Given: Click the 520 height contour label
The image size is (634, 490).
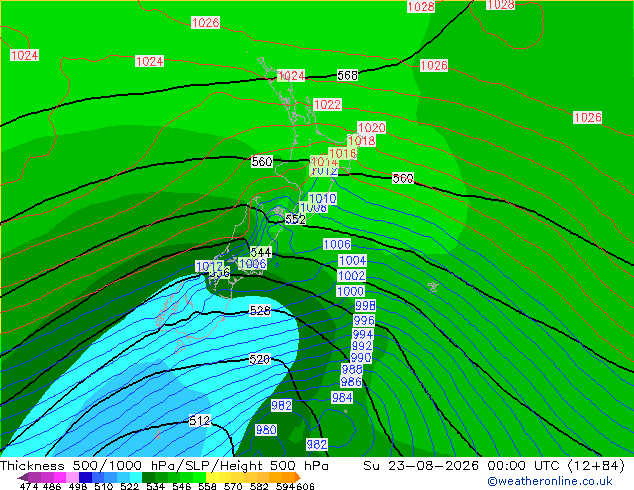Looking at the screenshot, I should pyautogui.click(x=260, y=359).
